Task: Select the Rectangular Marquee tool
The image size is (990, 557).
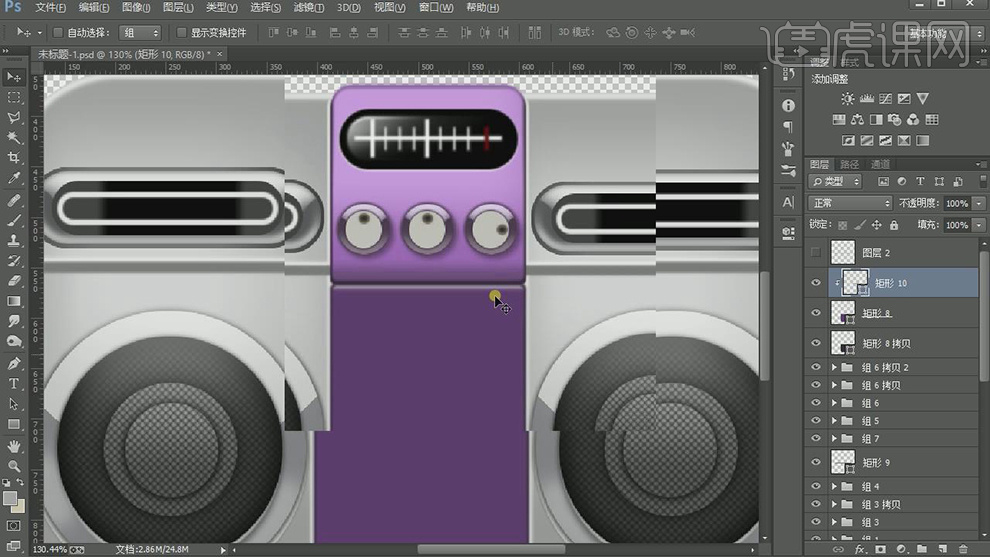Action: [14, 98]
